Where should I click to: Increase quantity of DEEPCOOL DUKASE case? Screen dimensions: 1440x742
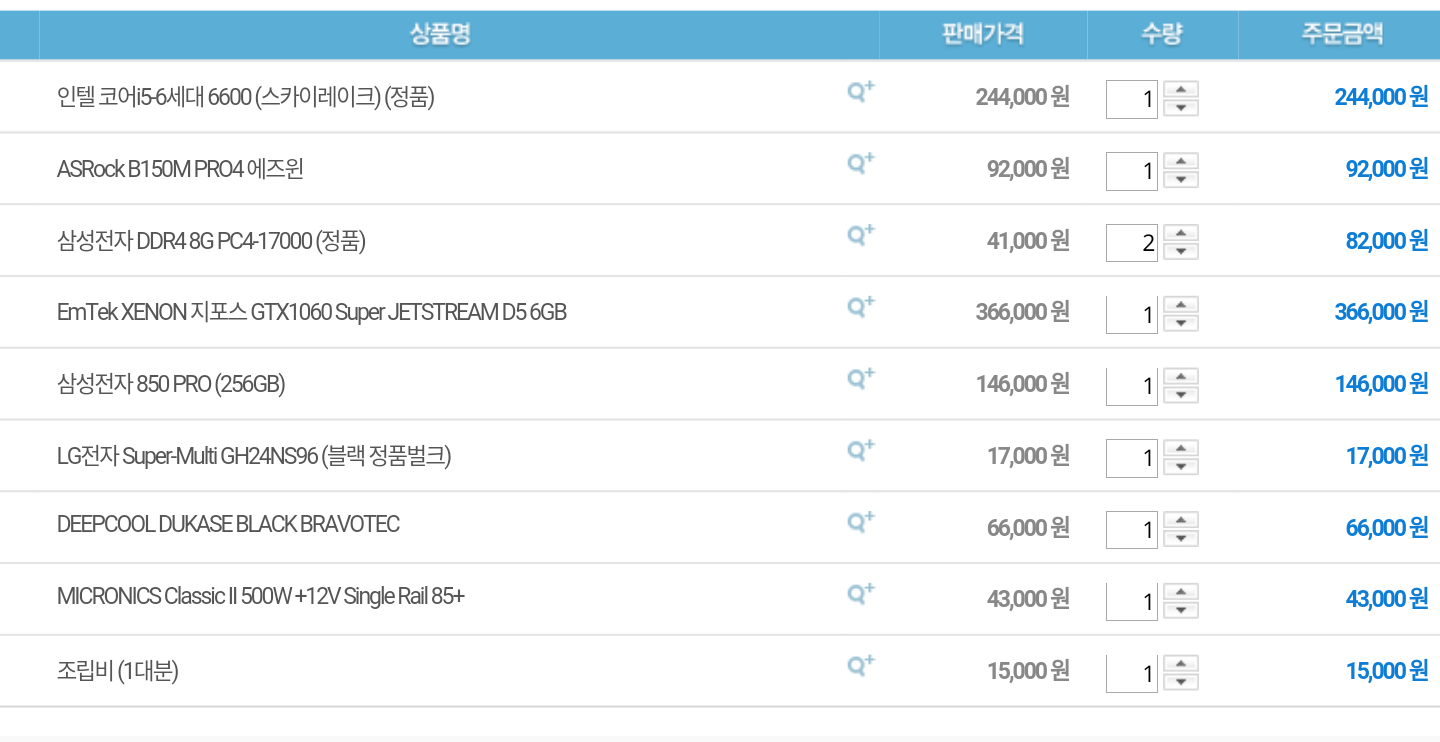point(1181,520)
